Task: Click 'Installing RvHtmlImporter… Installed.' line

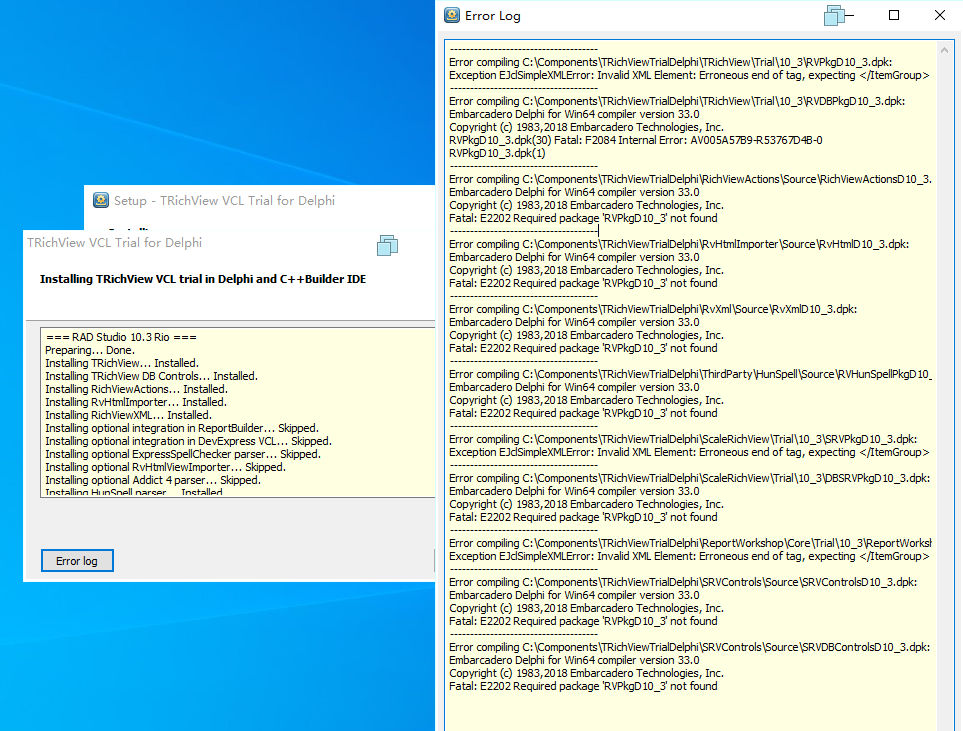Action: point(136,402)
